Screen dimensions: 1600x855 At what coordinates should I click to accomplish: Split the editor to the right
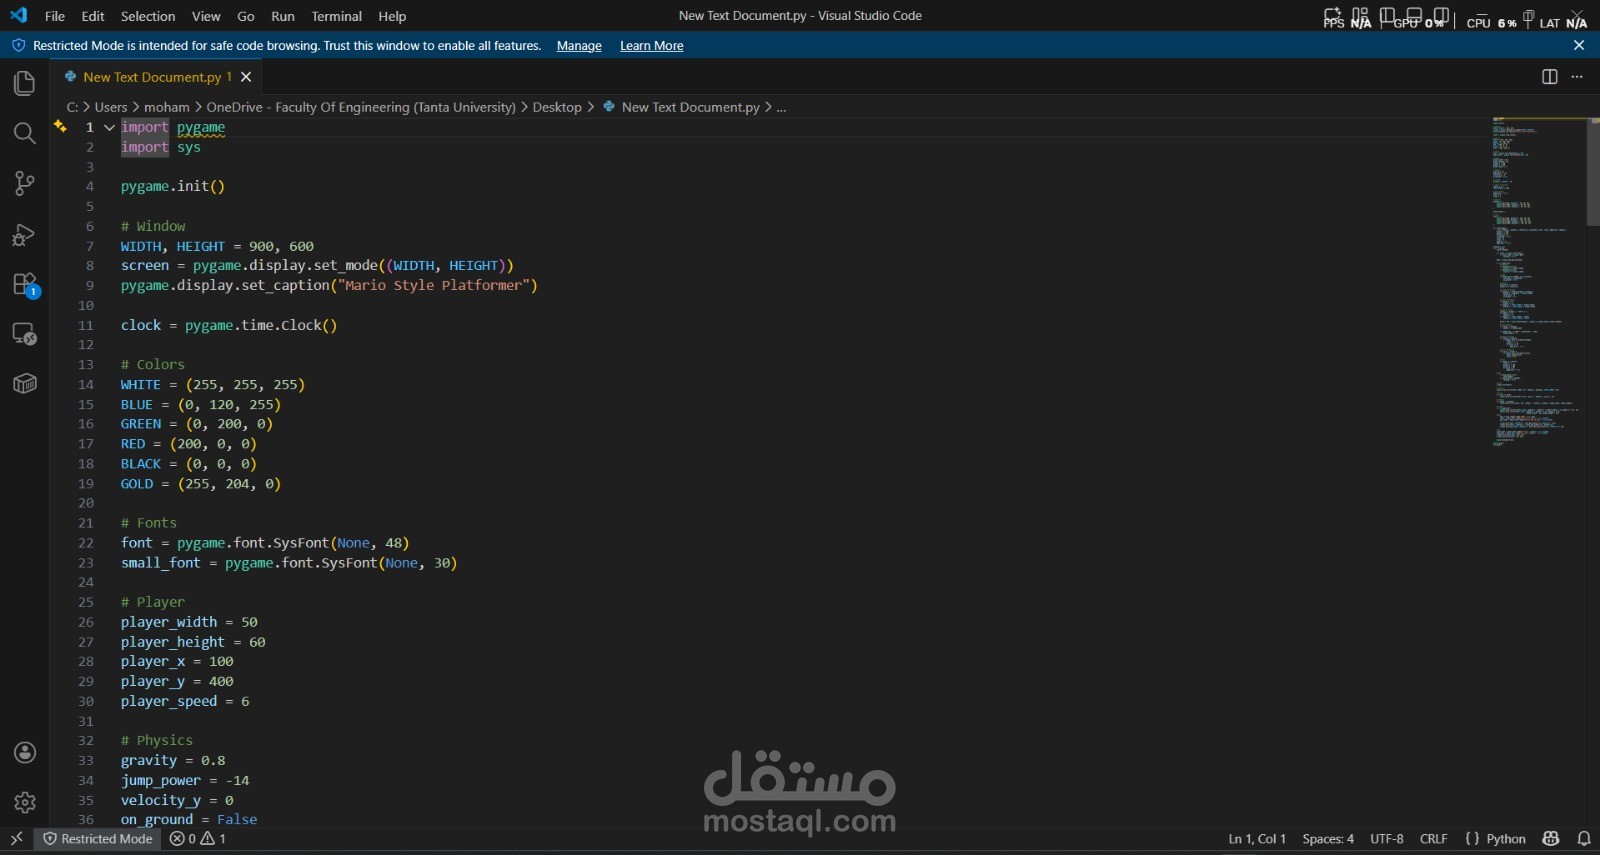tap(1550, 77)
